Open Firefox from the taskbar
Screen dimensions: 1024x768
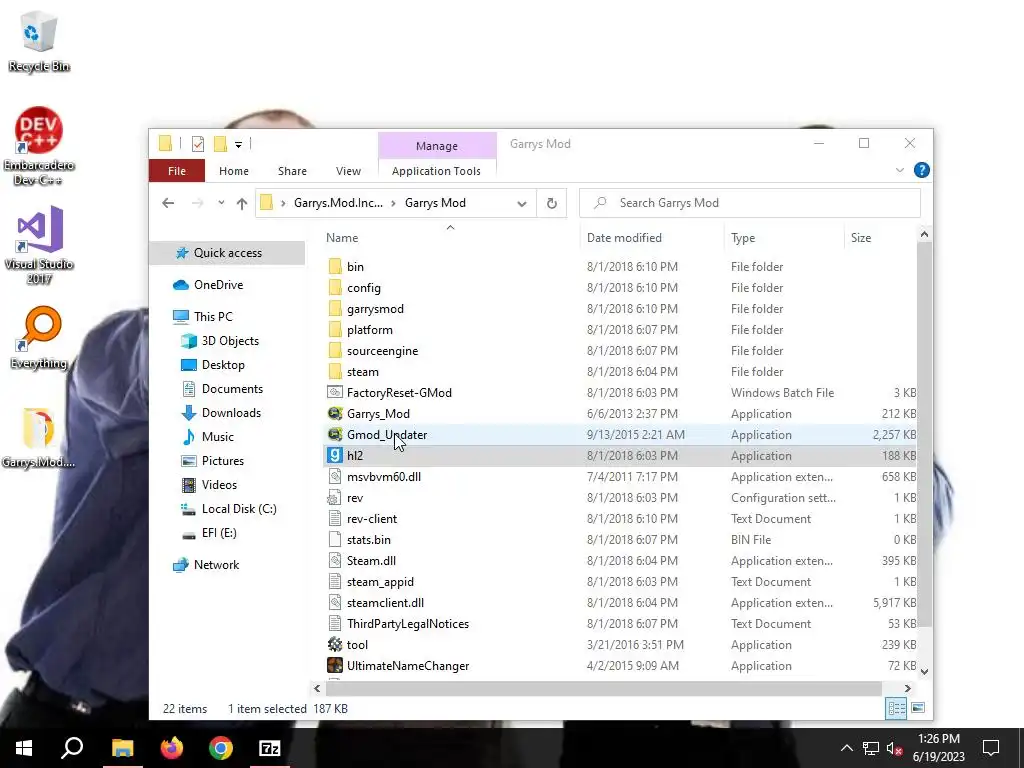(x=172, y=748)
